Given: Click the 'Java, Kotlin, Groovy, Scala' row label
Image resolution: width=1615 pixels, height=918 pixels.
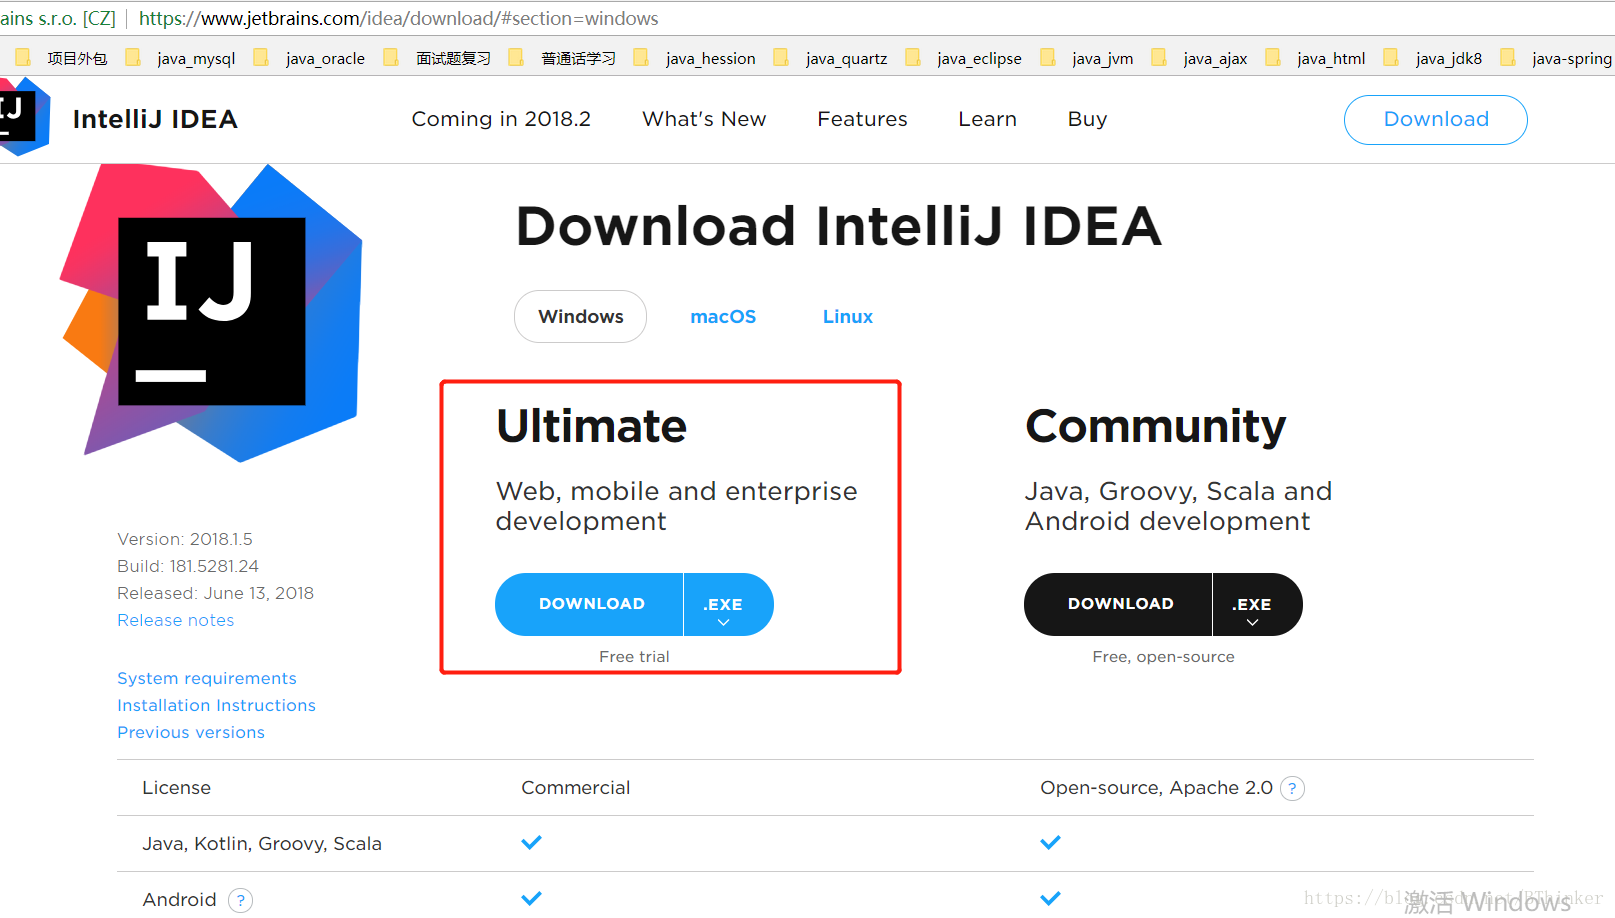Looking at the screenshot, I should 262,844.
